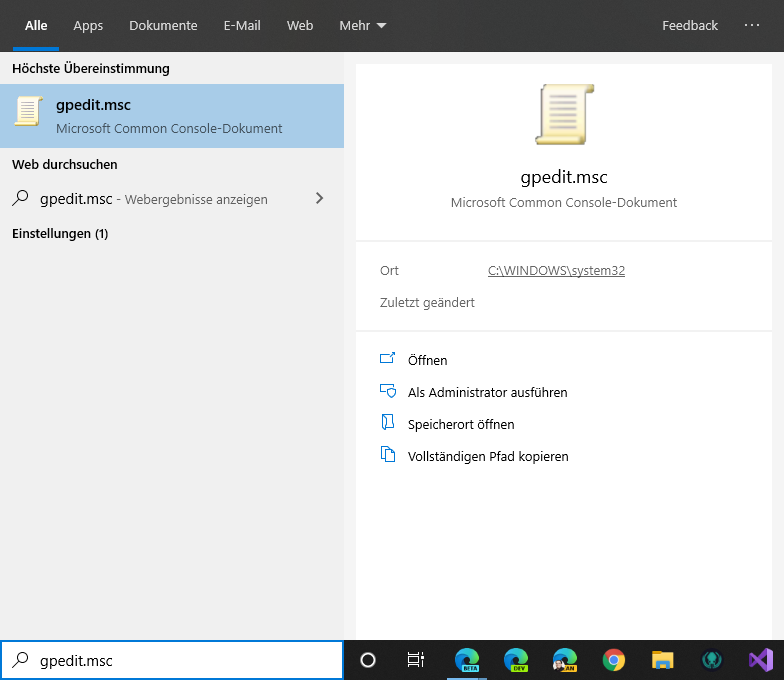Switch to the Dokumente tab

(163, 26)
